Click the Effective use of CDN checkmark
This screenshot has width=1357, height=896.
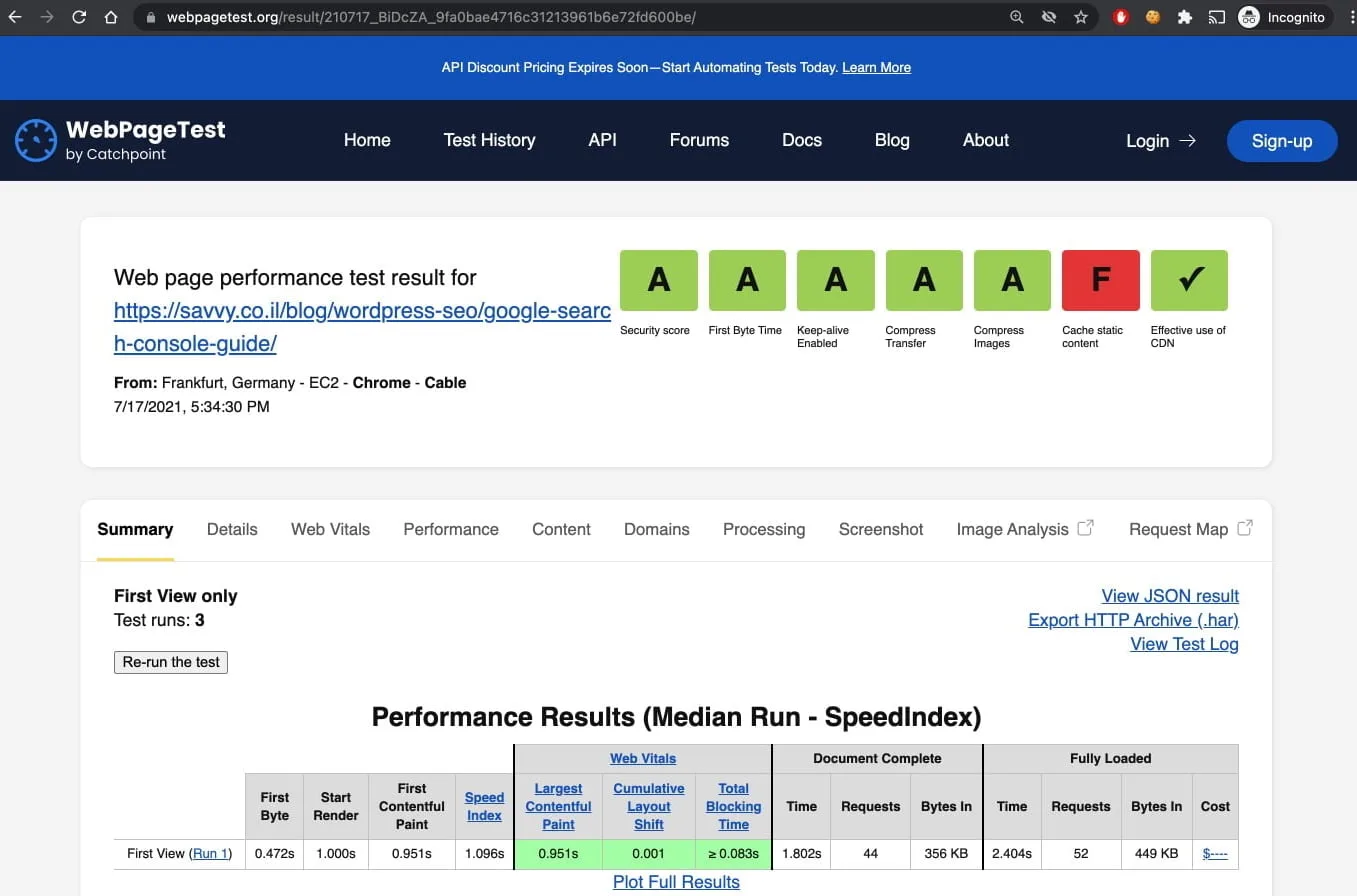[1189, 280]
